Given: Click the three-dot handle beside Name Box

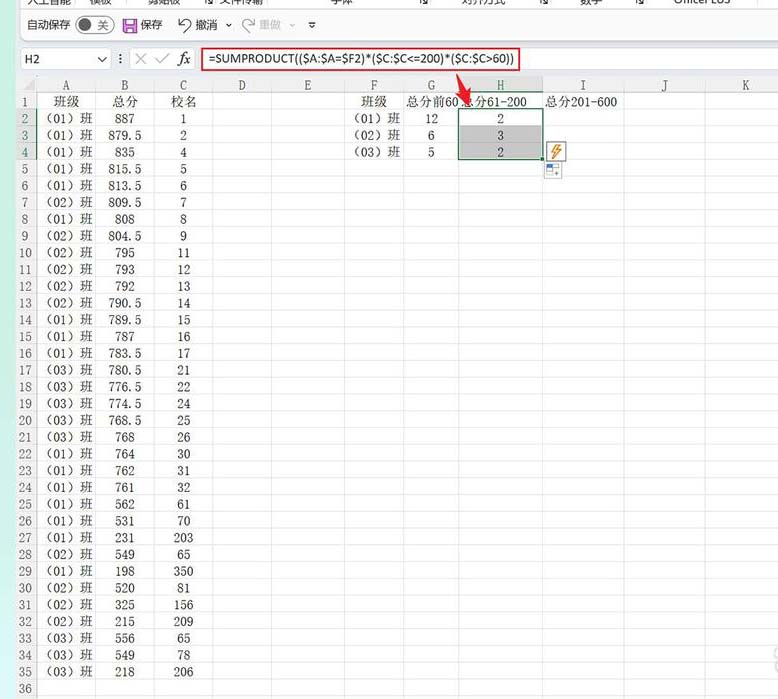Looking at the screenshot, I should [x=120, y=59].
